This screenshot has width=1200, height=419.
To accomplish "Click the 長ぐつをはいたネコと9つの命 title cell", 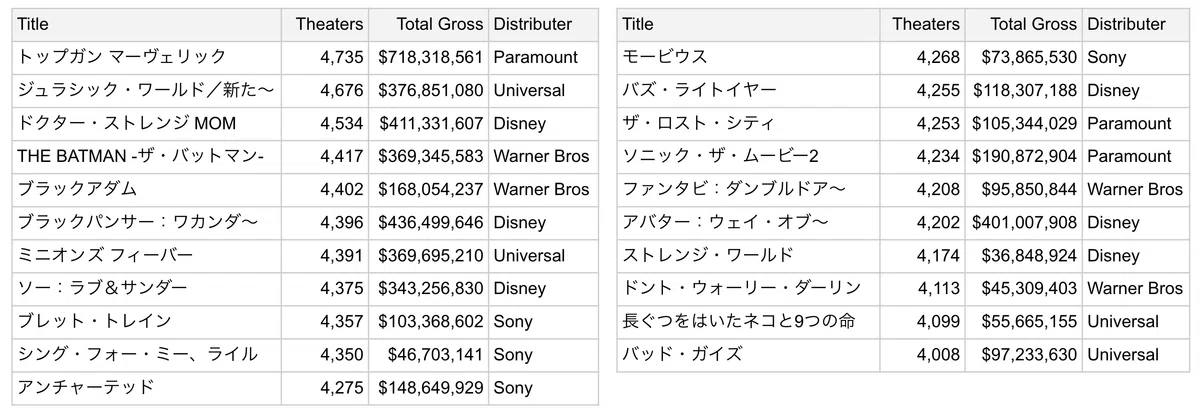I will point(747,321).
